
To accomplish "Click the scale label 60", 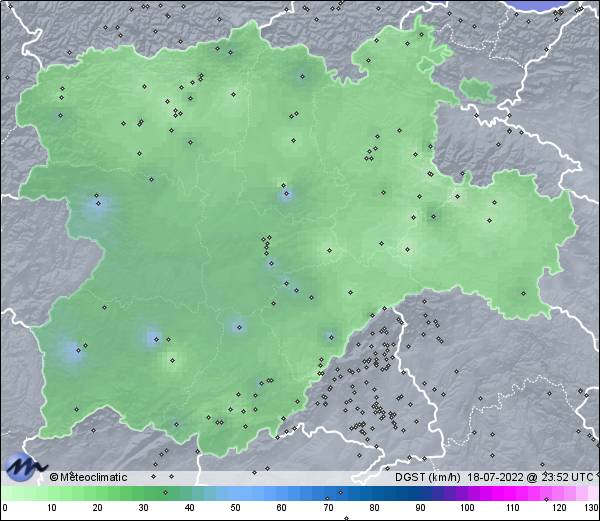I will [x=282, y=508].
